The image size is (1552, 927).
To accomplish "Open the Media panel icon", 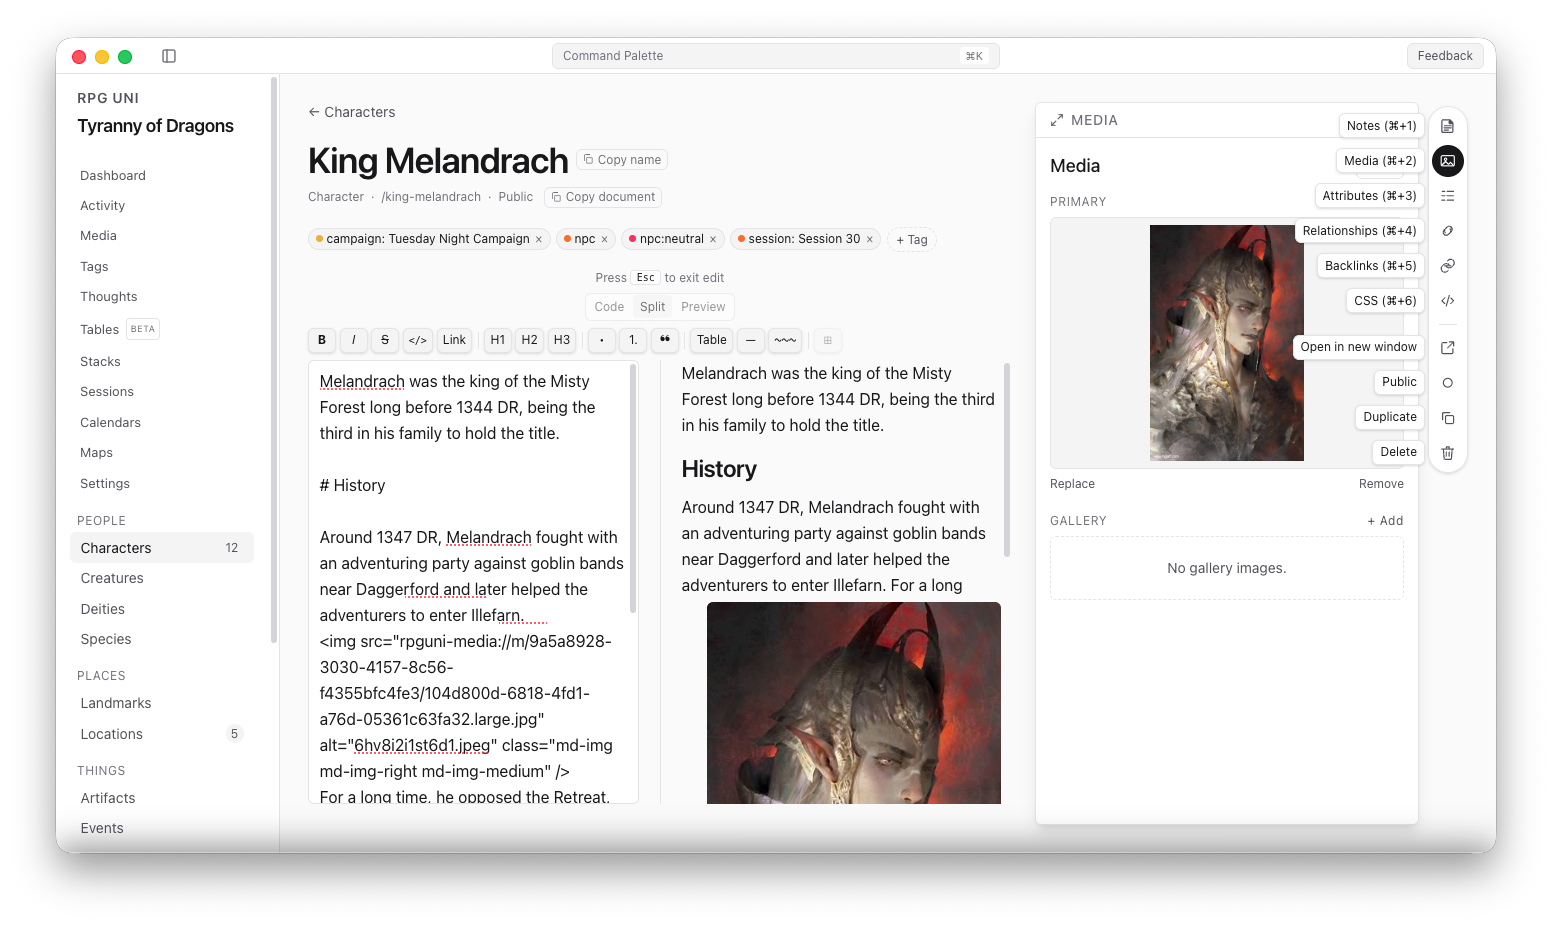I will 1447,161.
